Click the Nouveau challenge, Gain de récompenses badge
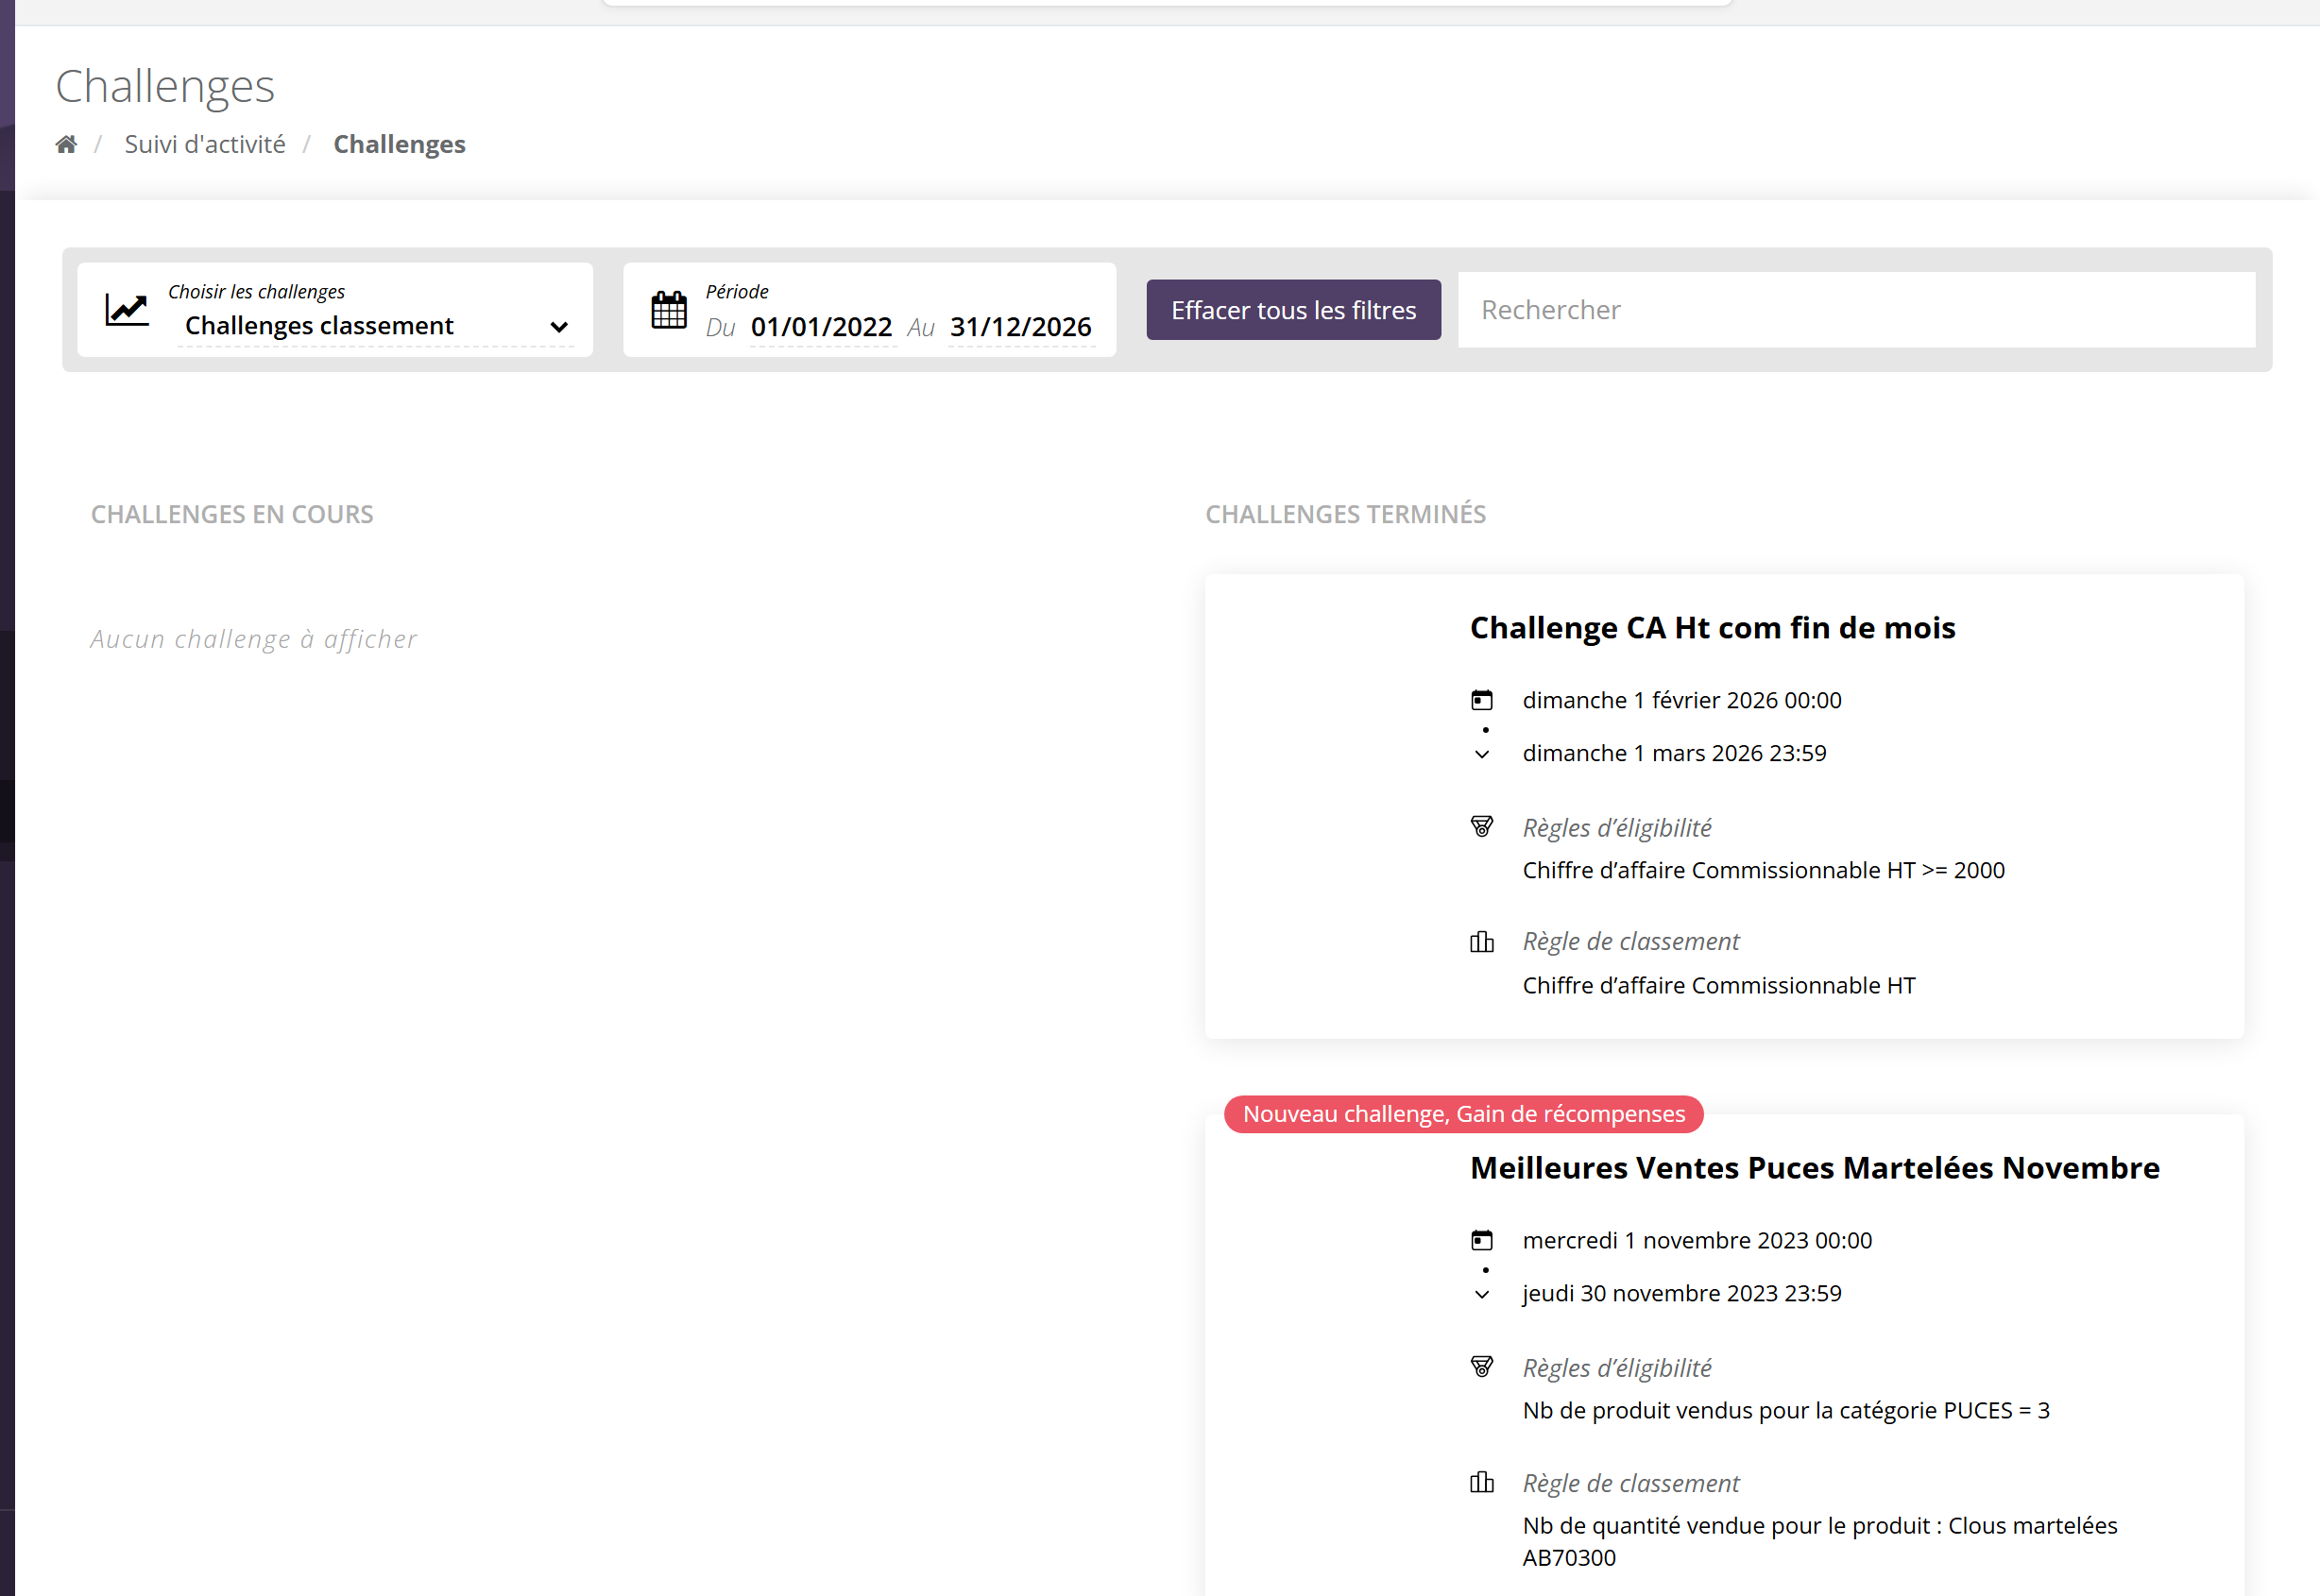2320x1596 pixels. [x=1463, y=1114]
